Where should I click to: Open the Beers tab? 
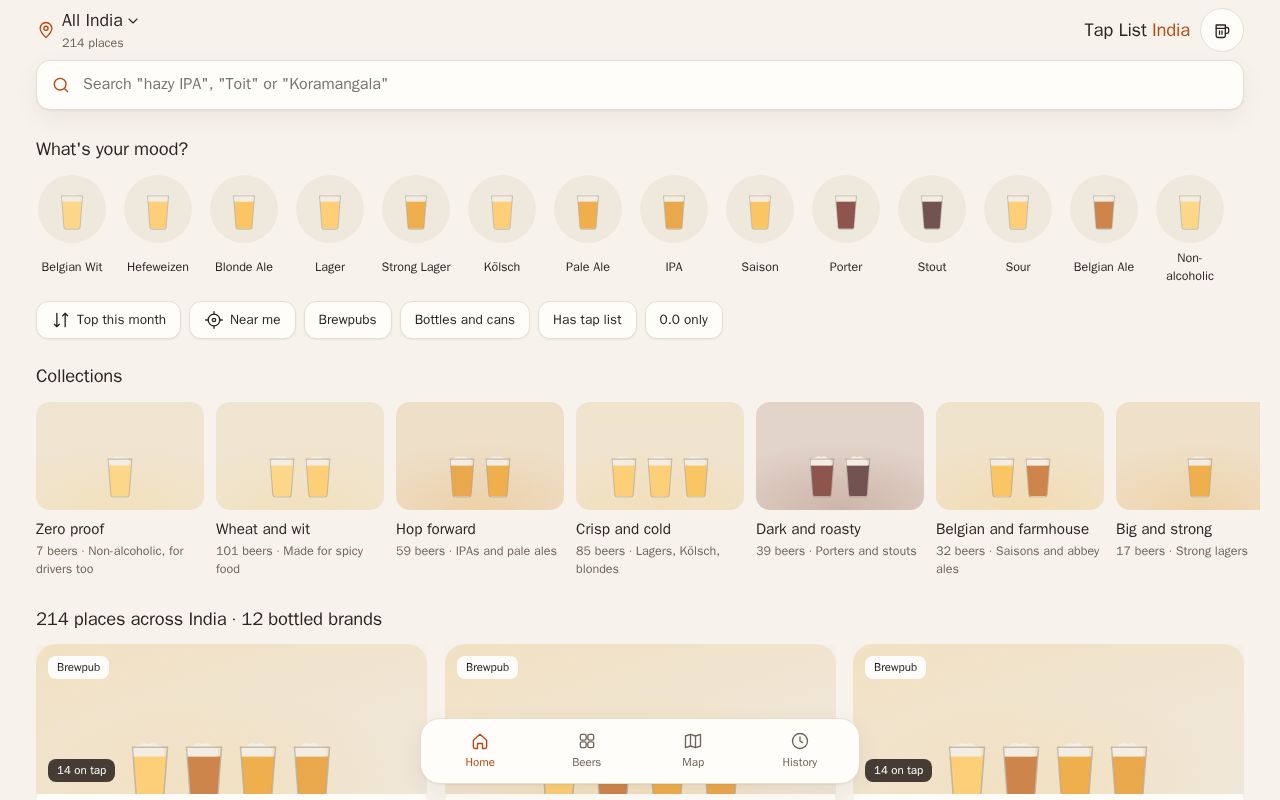coord(587,751)
